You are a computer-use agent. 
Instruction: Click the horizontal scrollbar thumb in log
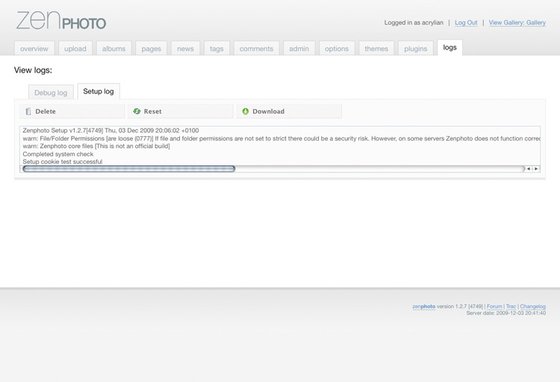pyautogui.click(x=129, y=169)
